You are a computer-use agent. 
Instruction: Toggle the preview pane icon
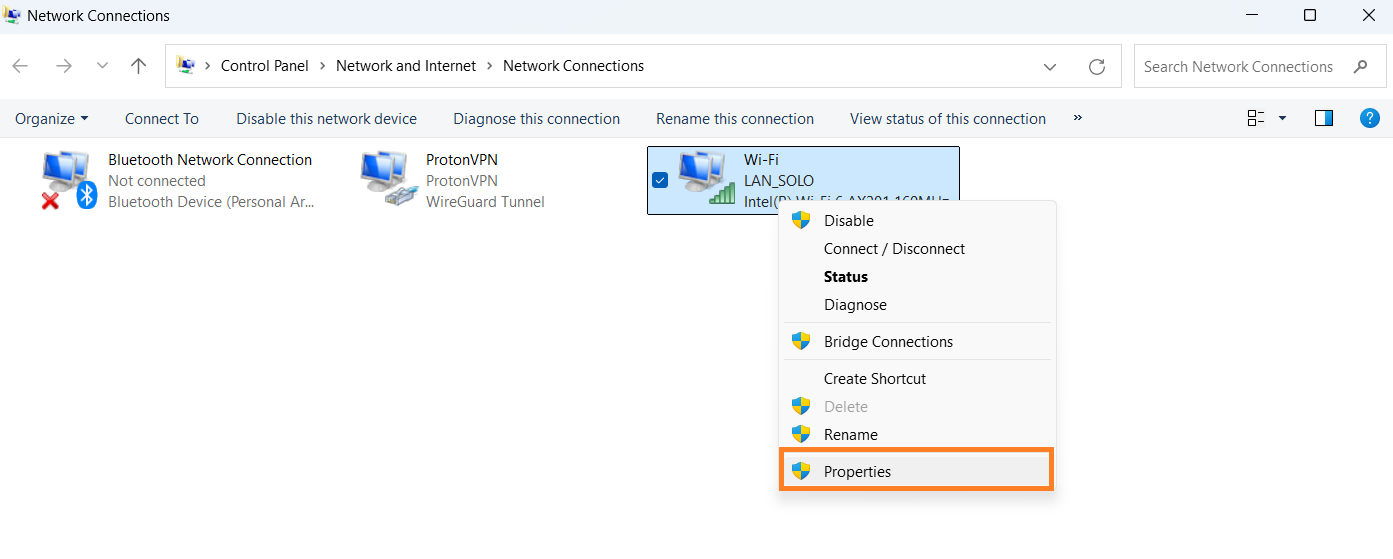pos(1324,118)
